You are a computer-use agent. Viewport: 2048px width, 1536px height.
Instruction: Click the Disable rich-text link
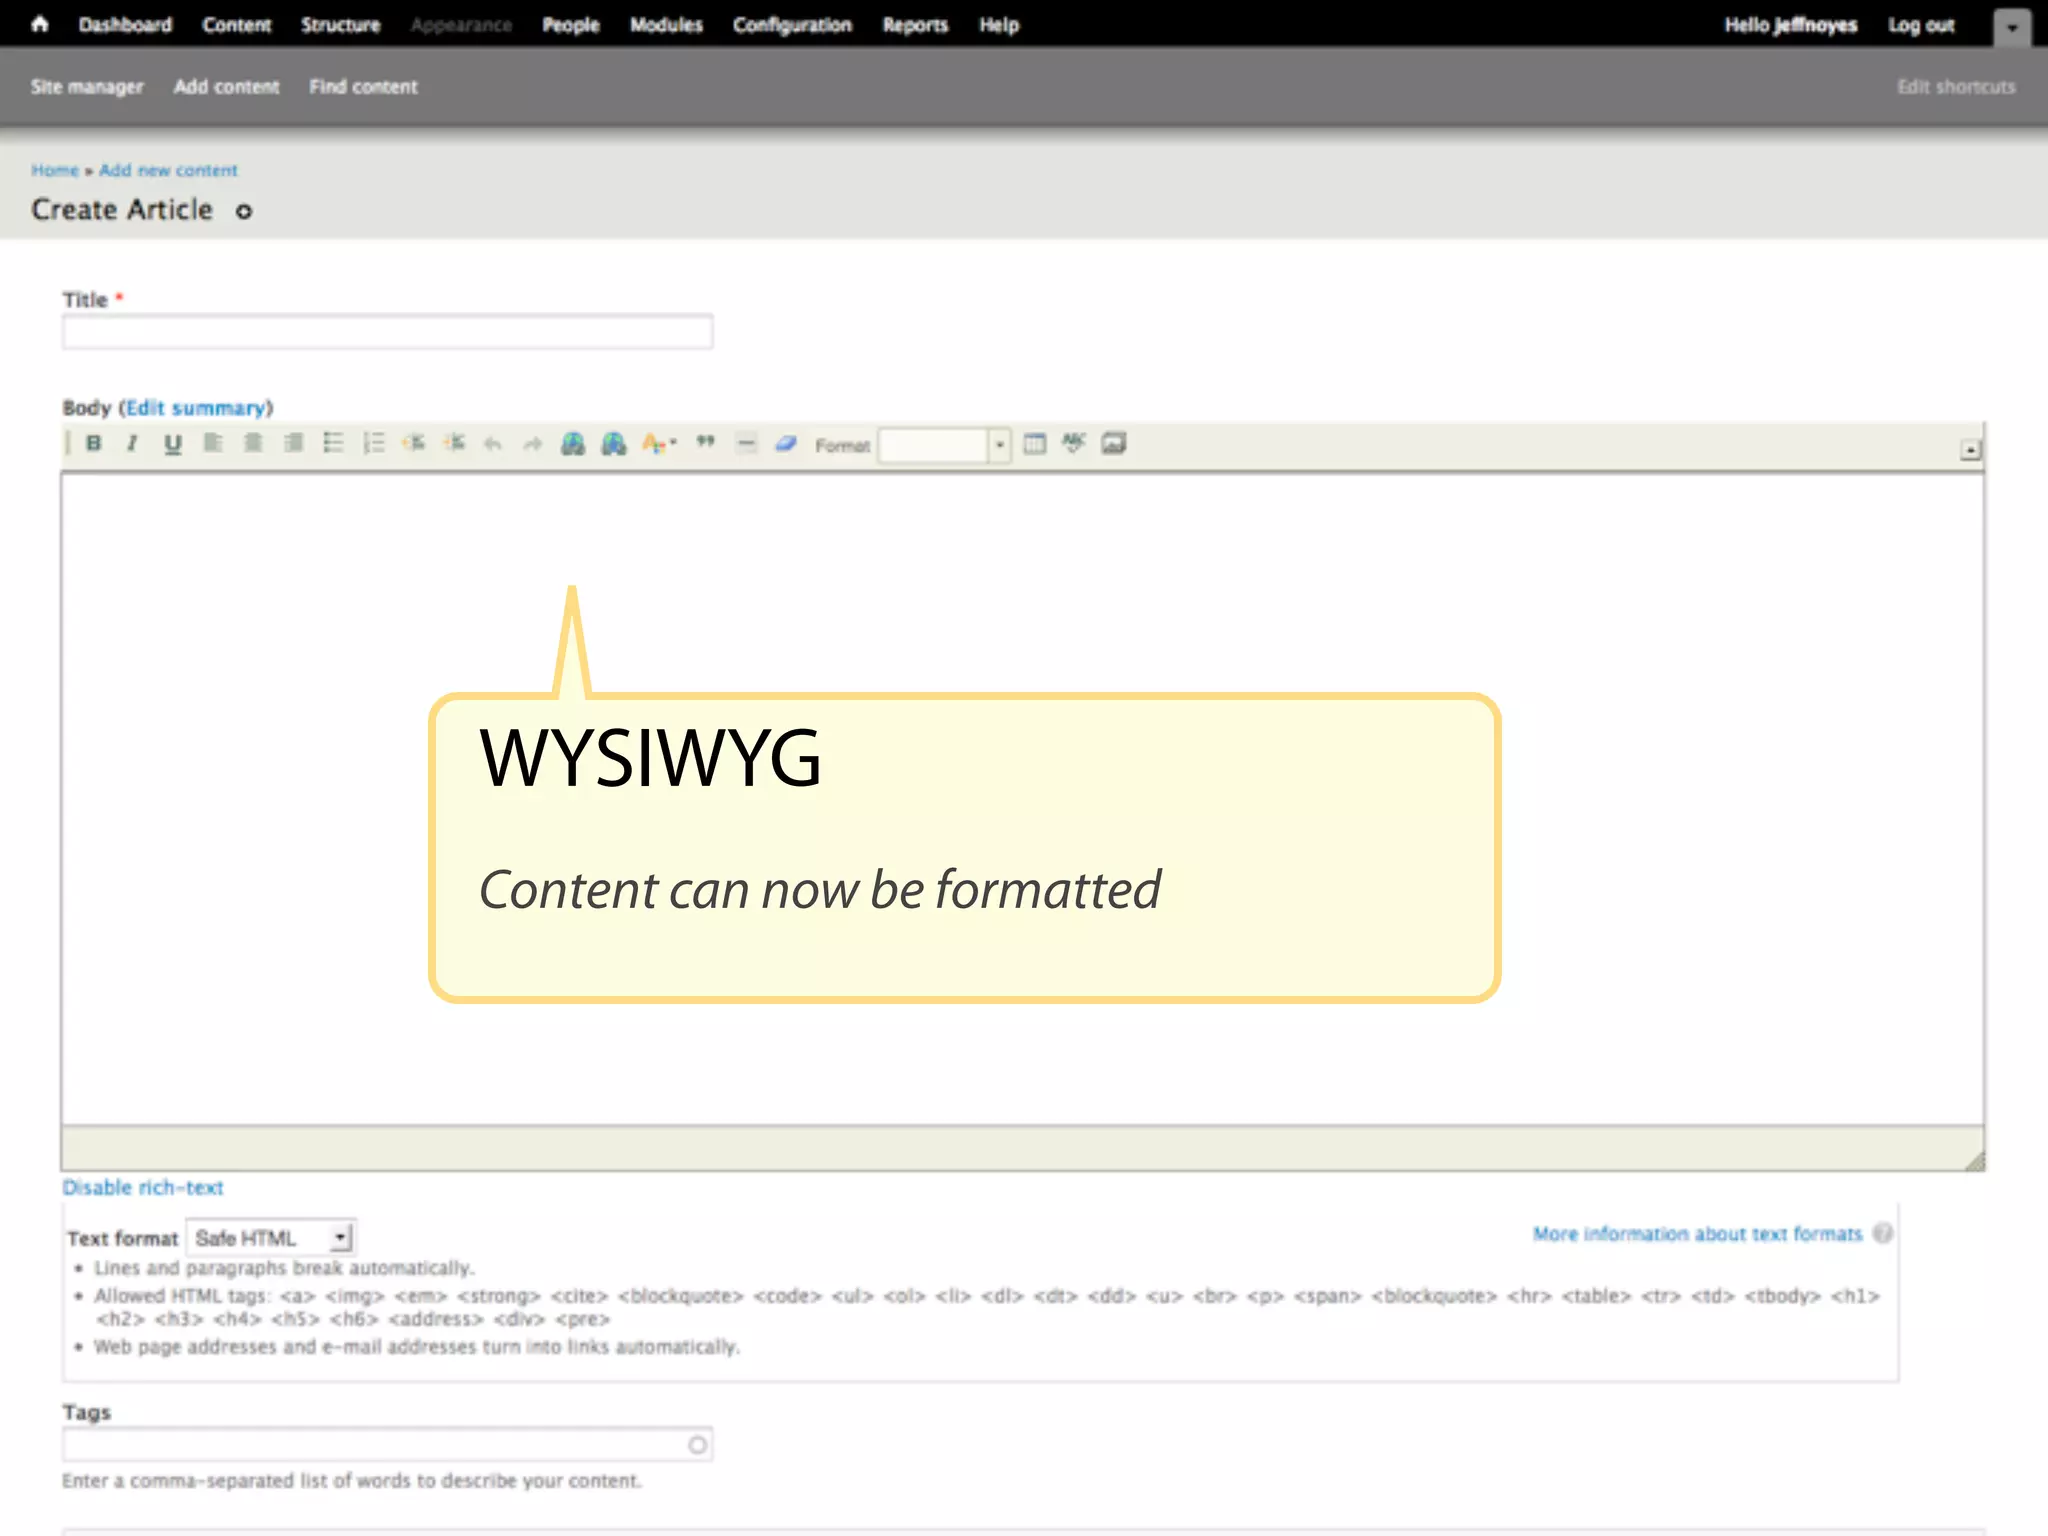pyautogui.click(x=143, y=1187)
